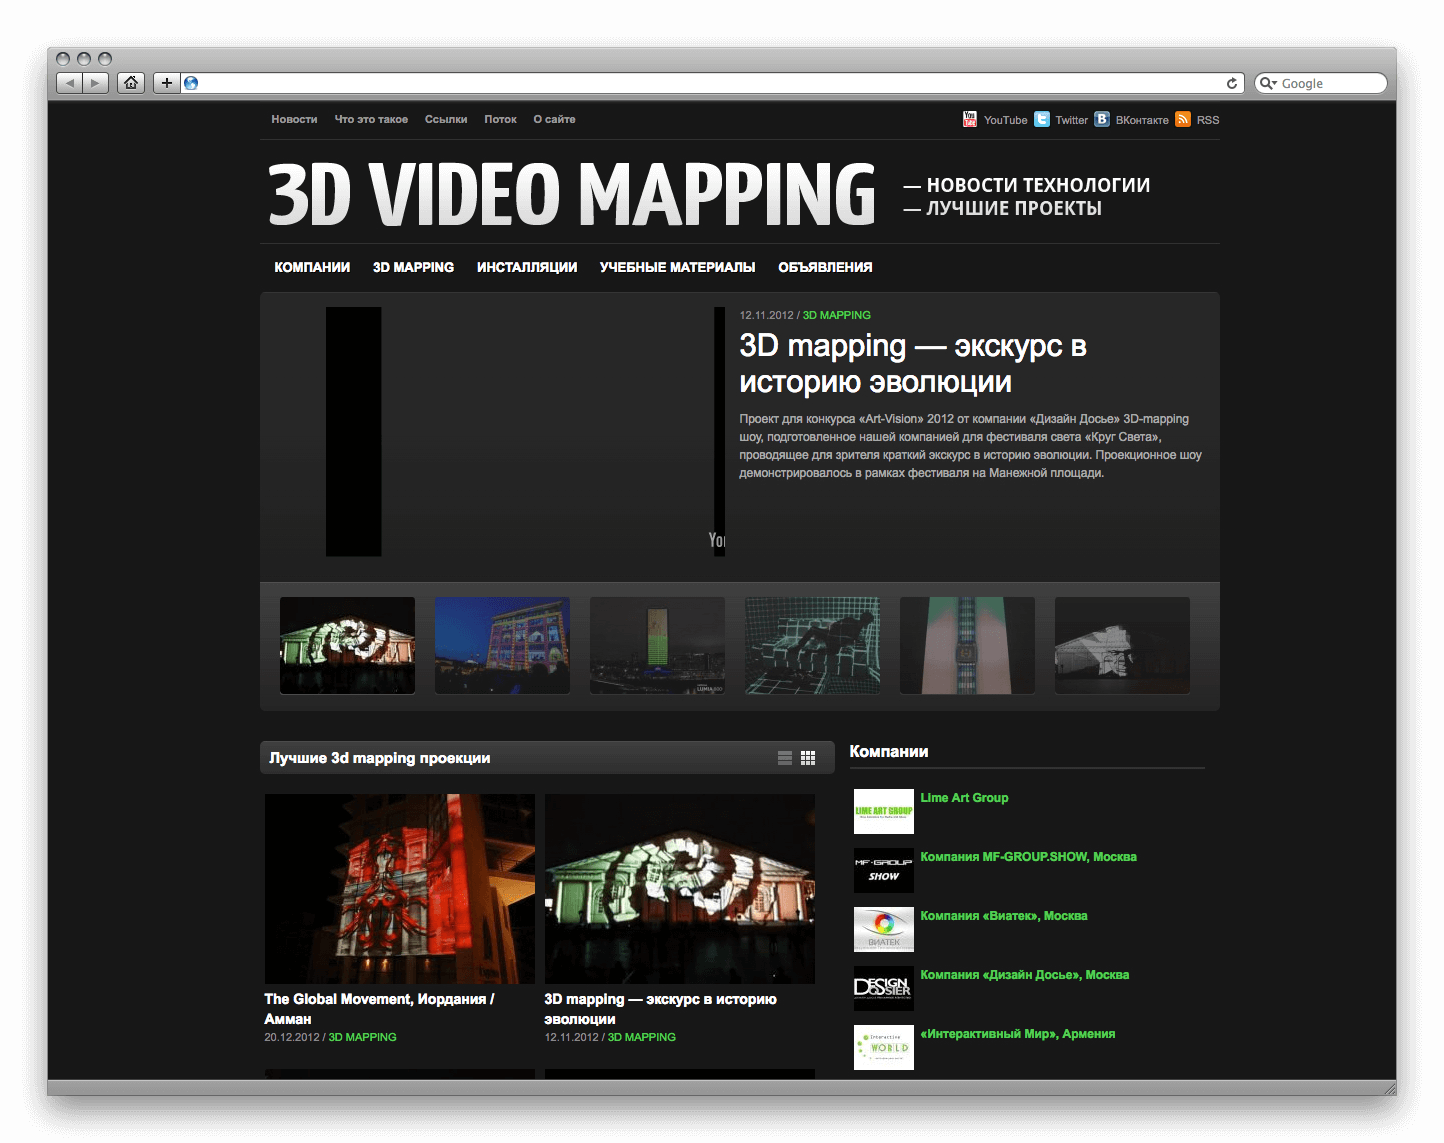The width and height of the screenshot is (1444, 1143).
Task: Reload page using the refresh icon
Action: click(1232, 83)
